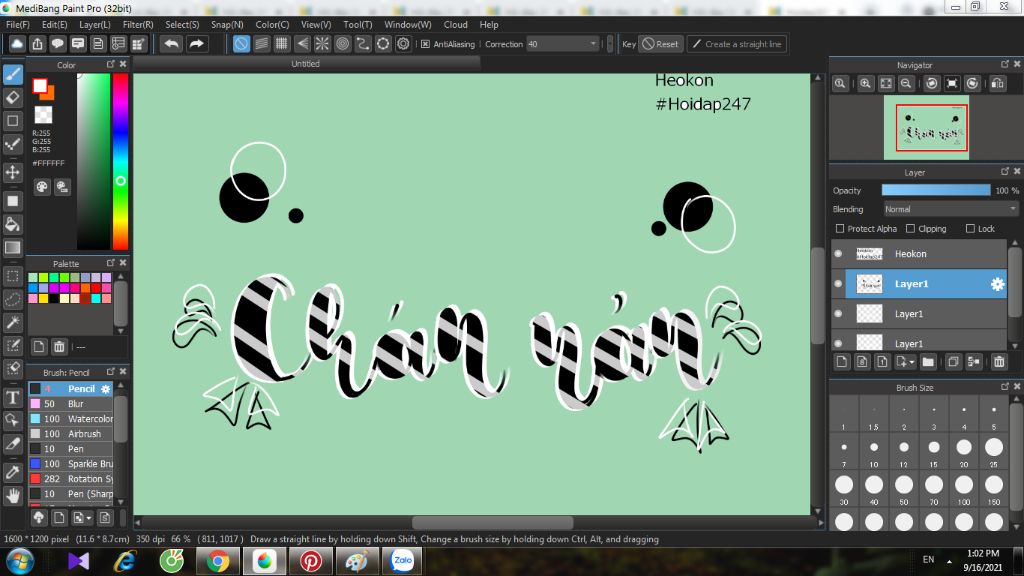Open the Cloud menu
1024x576 pixels.
456,24
